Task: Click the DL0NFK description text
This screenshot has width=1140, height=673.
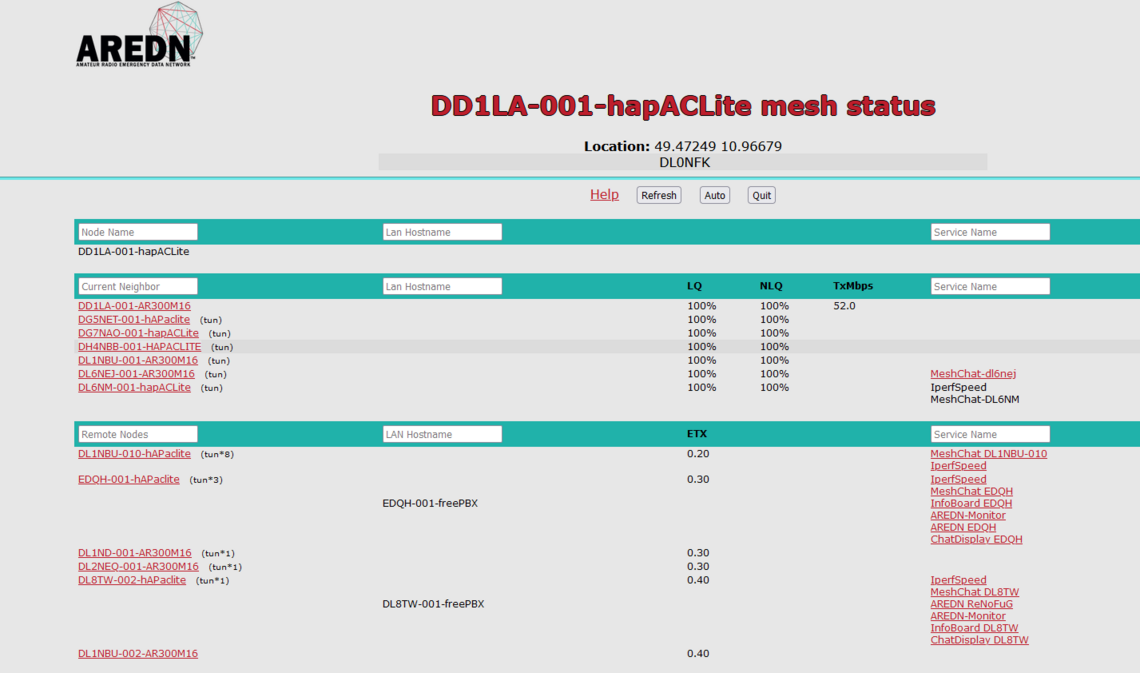Action: click(x=685, y=163)
